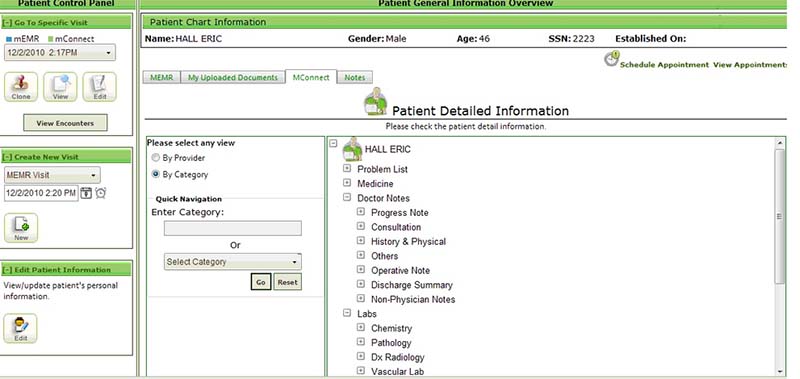Click the alarm clock icon beside visit date

coord(101,193)
